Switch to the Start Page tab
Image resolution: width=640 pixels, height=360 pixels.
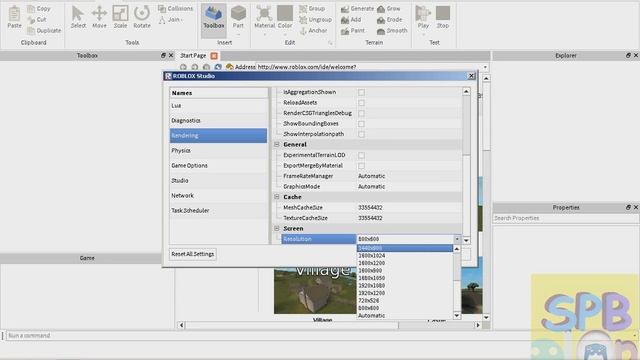point(193,56)
